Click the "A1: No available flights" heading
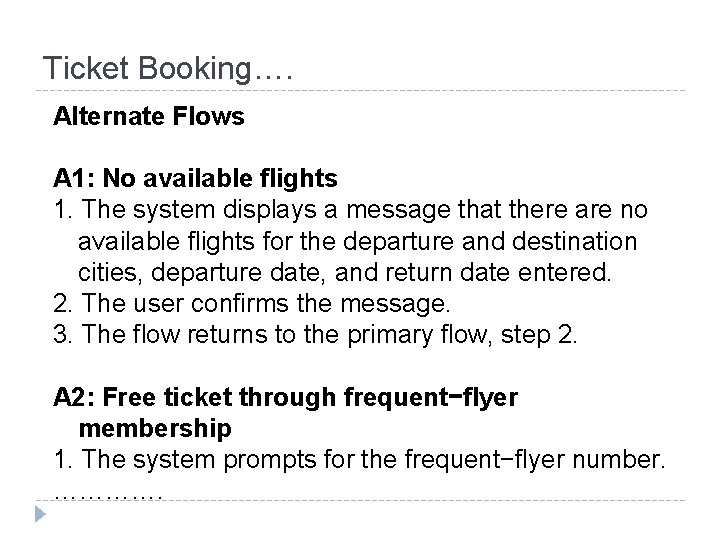The image size is (720, 540). coord(196,179)
